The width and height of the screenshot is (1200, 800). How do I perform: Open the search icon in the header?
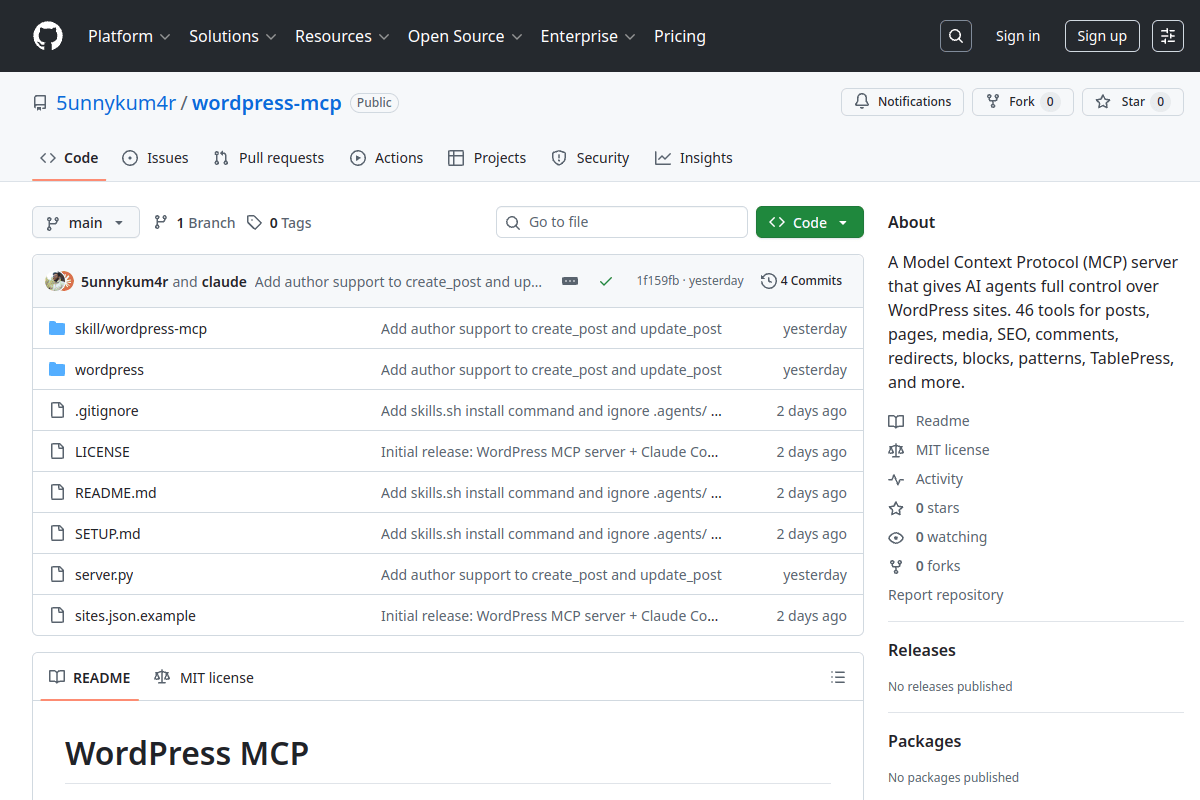(955, 35)
